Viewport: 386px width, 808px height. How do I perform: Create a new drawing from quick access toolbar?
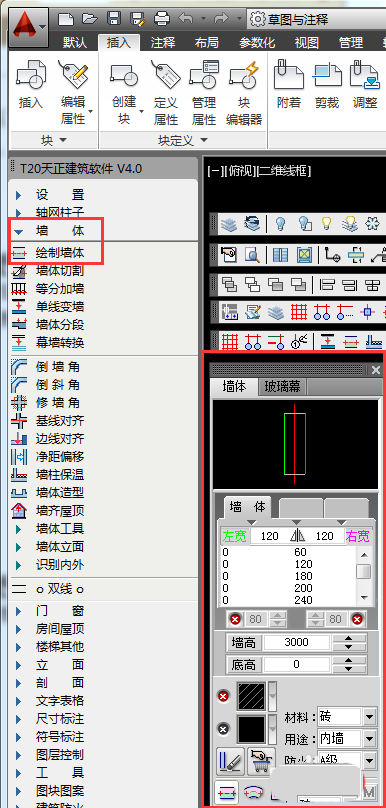click(65, 19)
